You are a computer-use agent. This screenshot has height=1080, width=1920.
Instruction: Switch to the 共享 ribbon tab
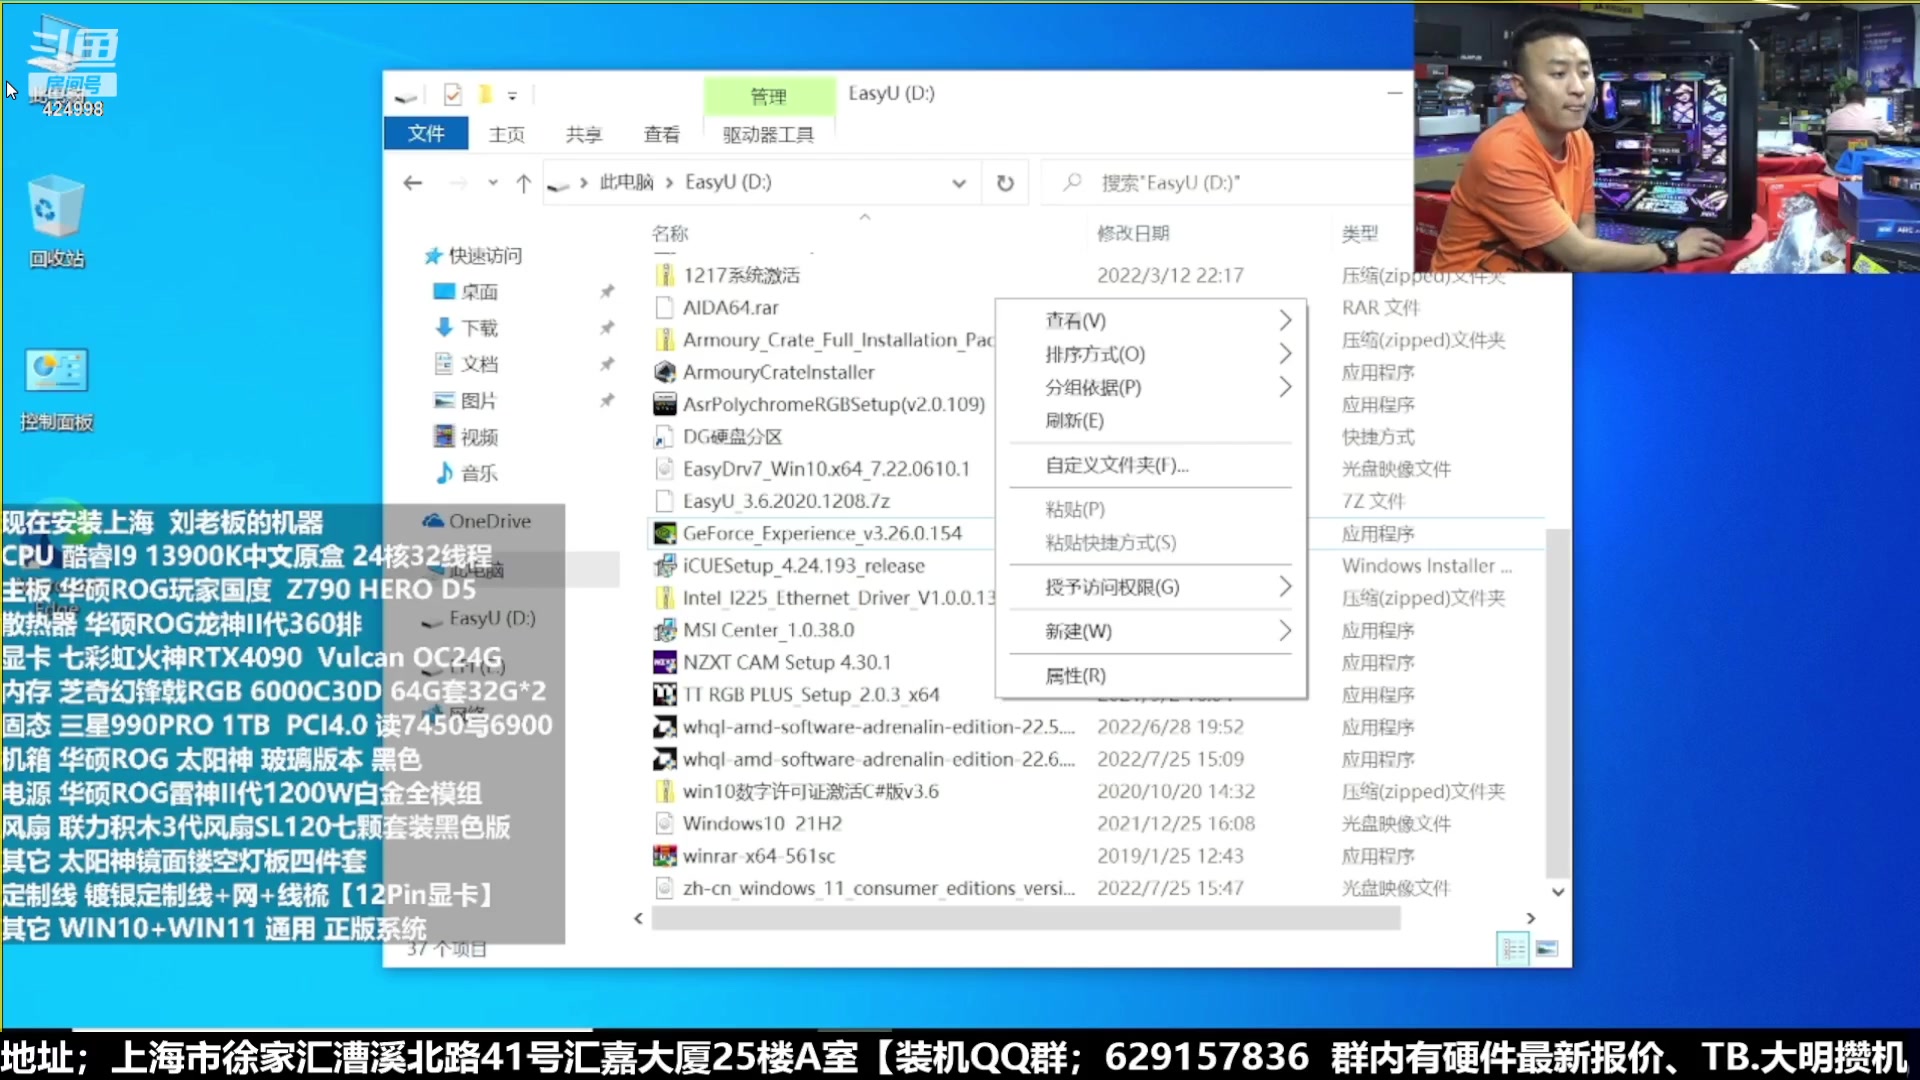(x=584, y=134)
